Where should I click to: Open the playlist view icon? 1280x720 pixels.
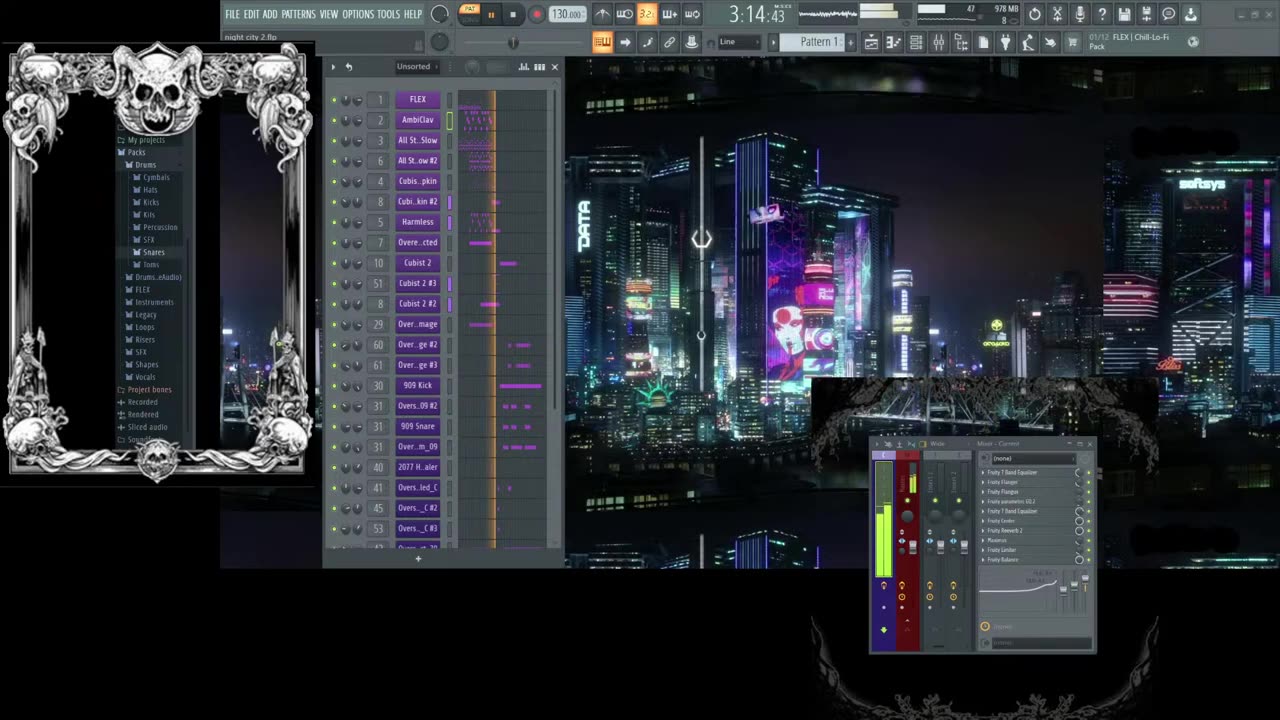[871, 42]
